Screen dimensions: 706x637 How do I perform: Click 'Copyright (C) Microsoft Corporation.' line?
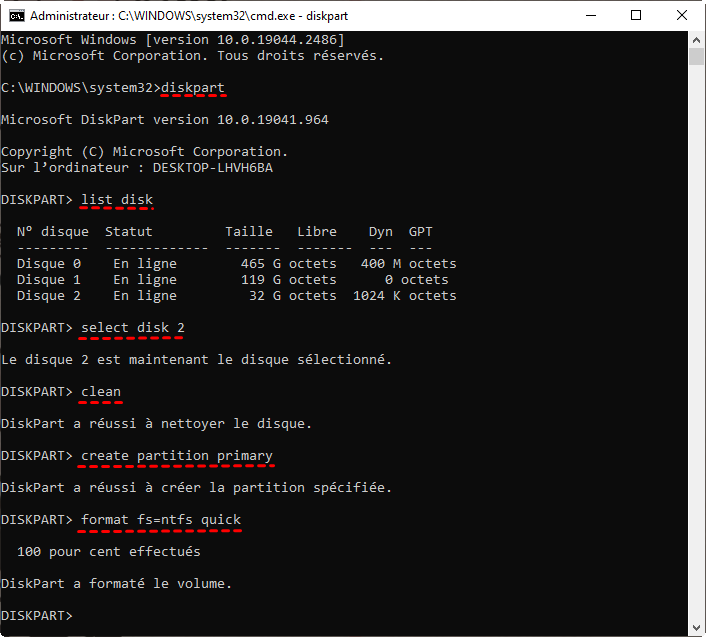point(144,151)
